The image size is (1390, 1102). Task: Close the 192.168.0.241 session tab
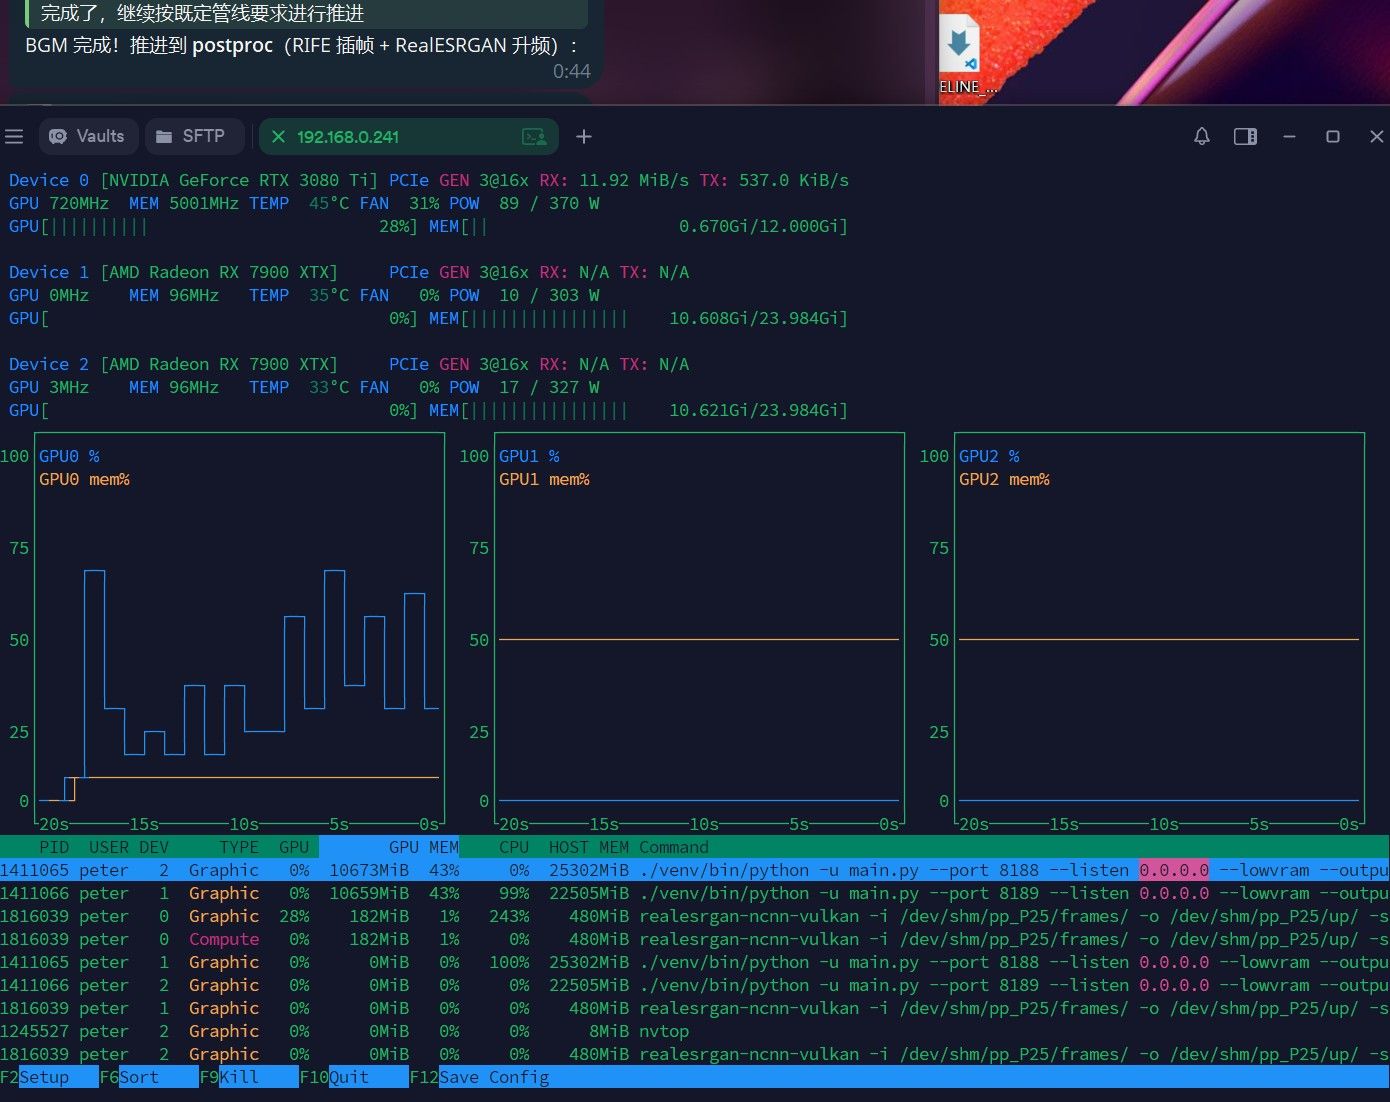pos(278,137)
